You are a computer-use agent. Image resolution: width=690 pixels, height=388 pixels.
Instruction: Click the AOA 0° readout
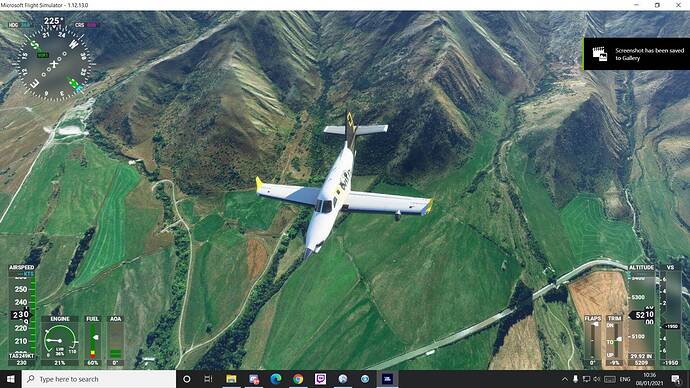pos(115,363)
